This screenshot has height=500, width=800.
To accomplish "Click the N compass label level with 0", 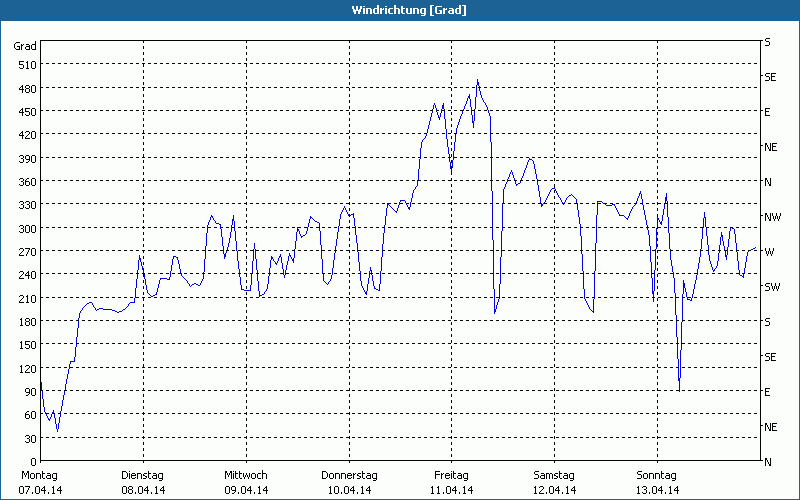I will click(767, 462).
